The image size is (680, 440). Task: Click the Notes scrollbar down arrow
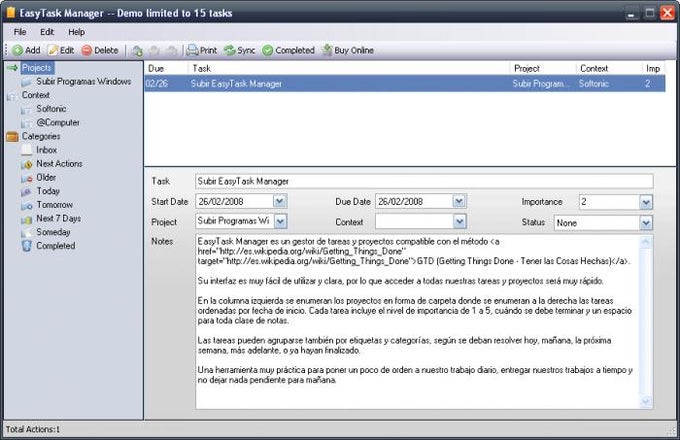click(x=646, y=402)
